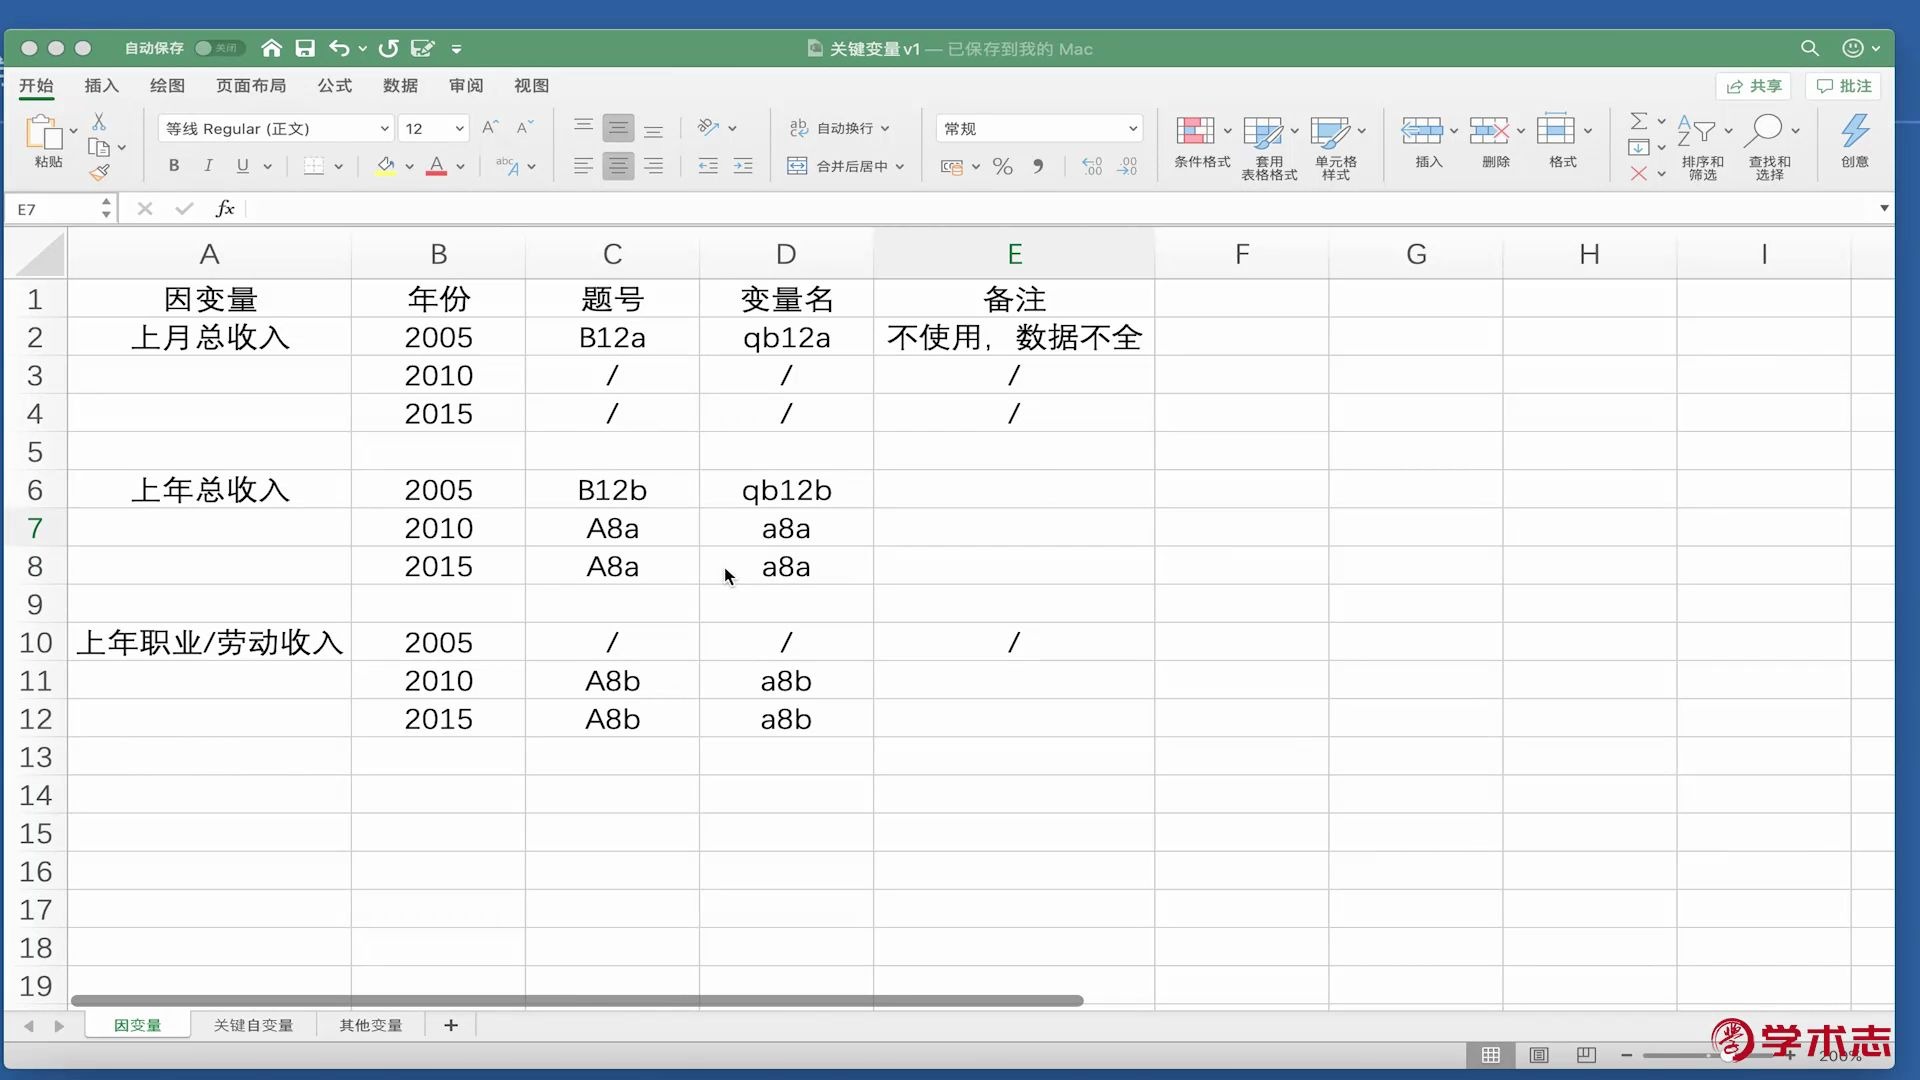Screen dimensions: 1920x1080
Task: Open the 数据 (Data) ribbon tab
Action: pyautogui.click(x=400, y=86)
